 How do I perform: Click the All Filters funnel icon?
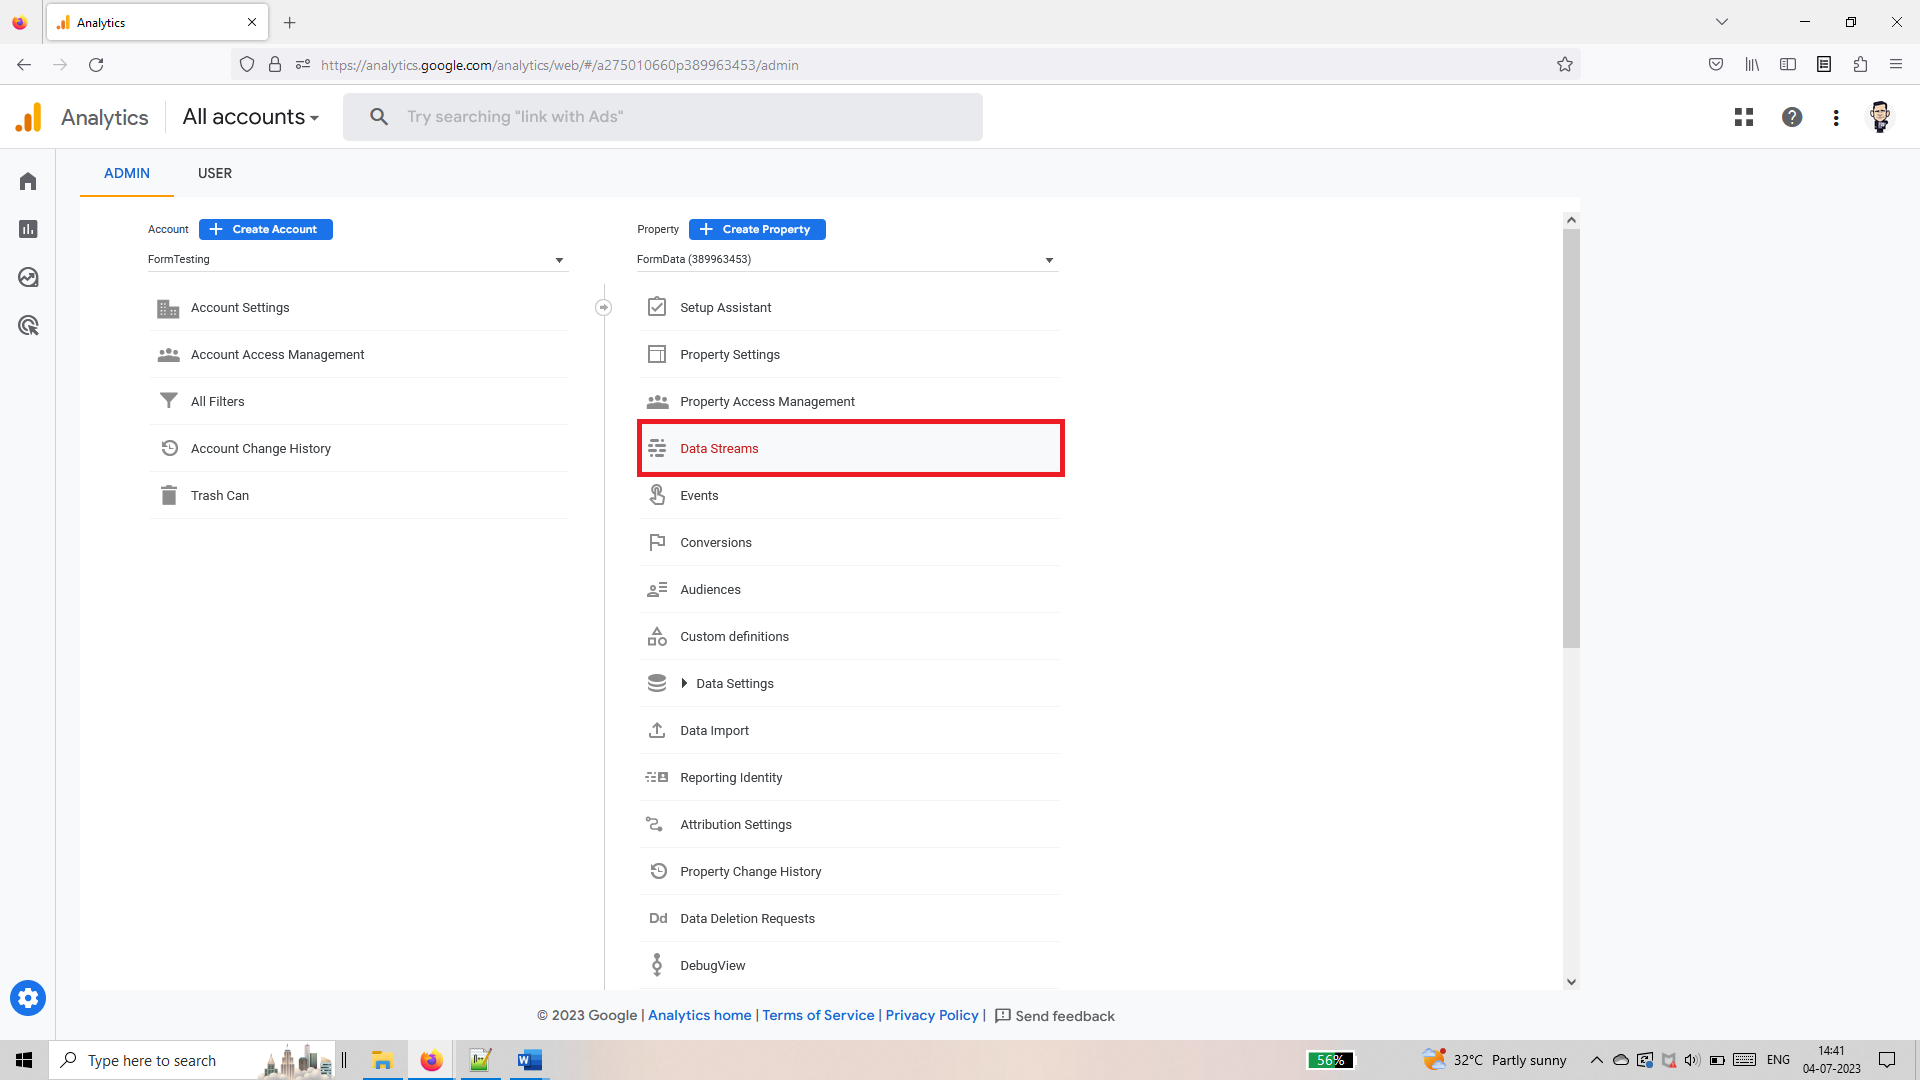click(168, 401)
